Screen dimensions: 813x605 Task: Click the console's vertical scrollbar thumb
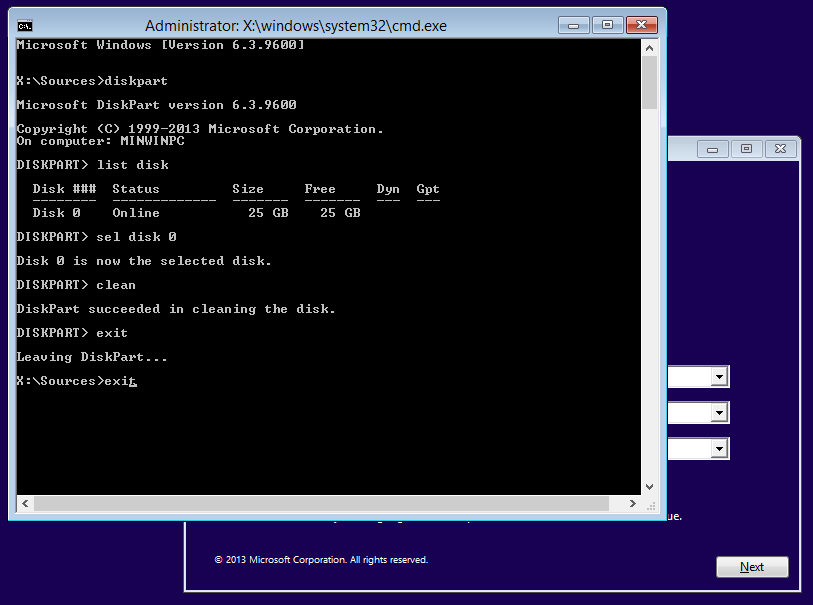[649, 83]
